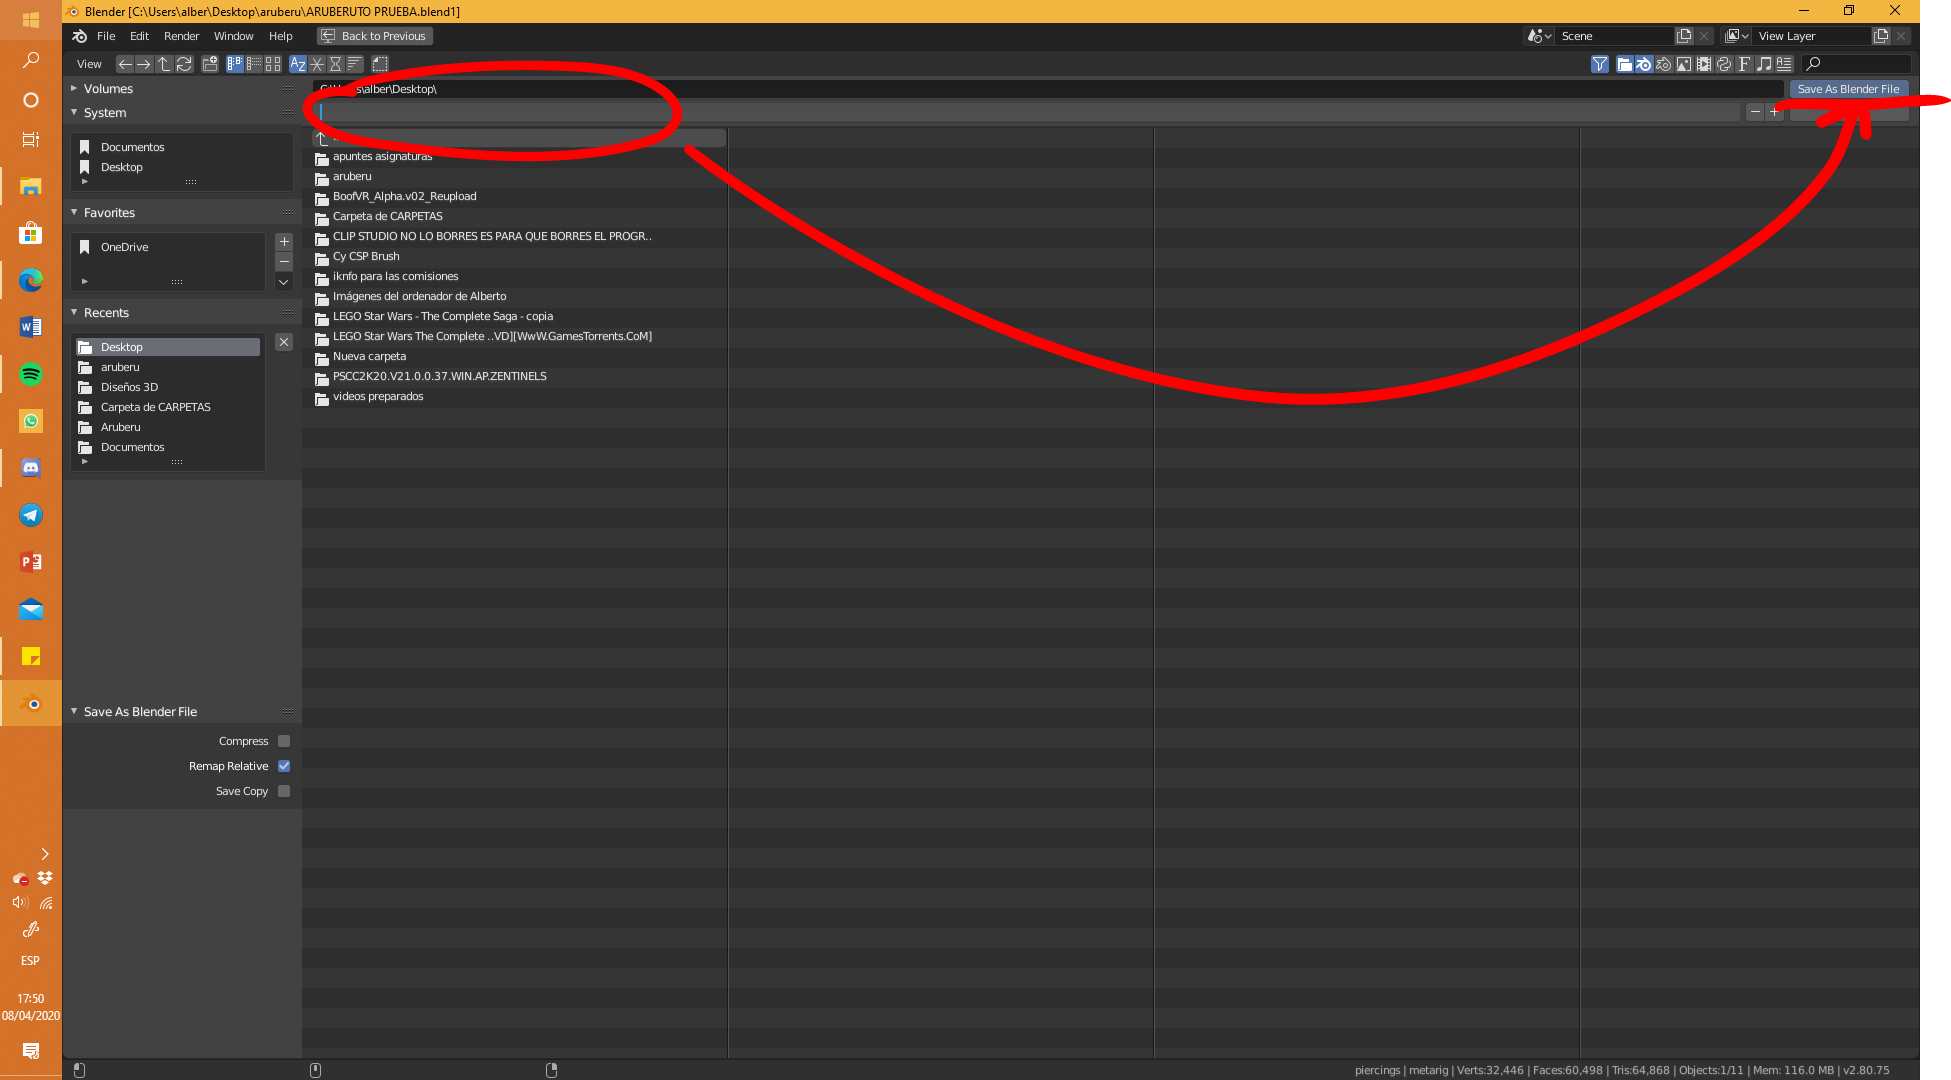Image resolution: width=1951 pixels, height=1080 pixels.
Task: Open the Render menu
Action: click(181, 36)
